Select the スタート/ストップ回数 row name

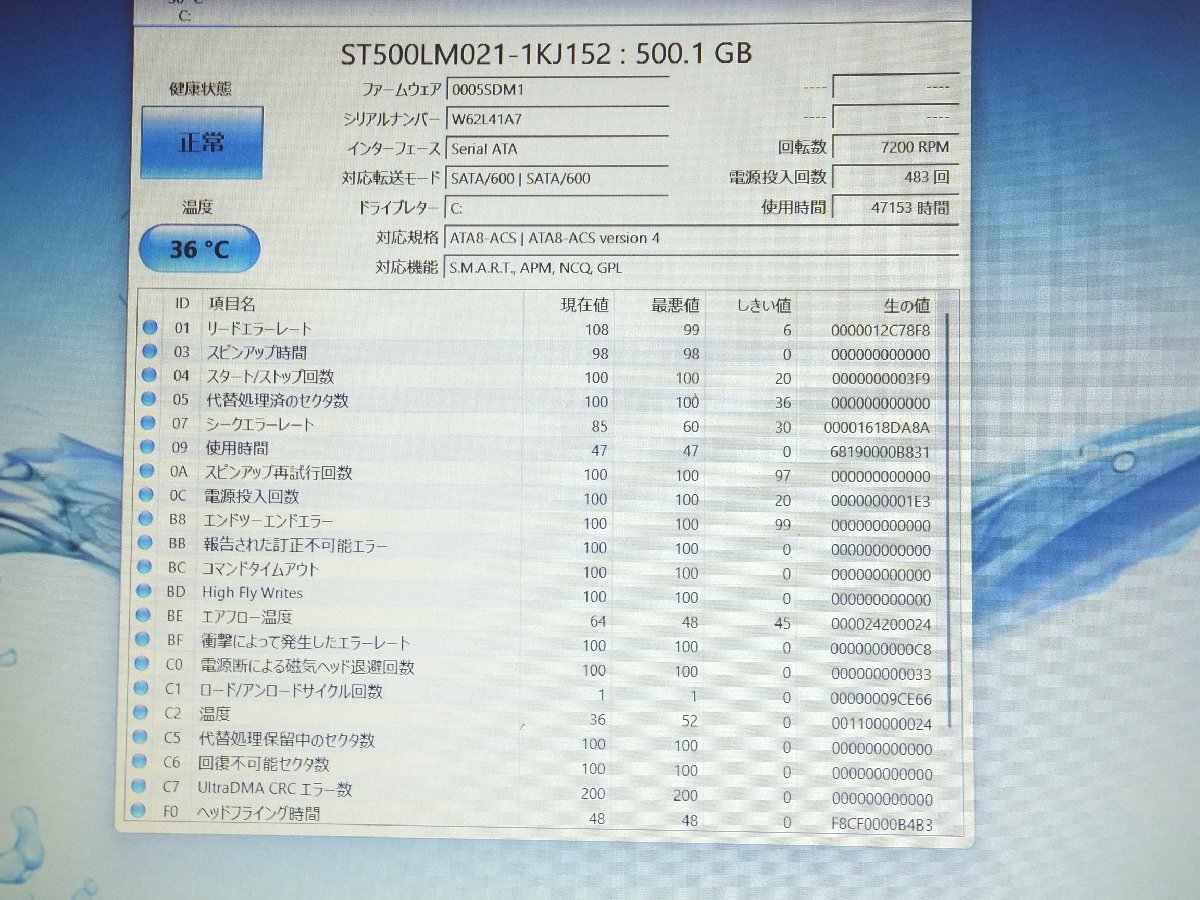[x=269, y=376]
